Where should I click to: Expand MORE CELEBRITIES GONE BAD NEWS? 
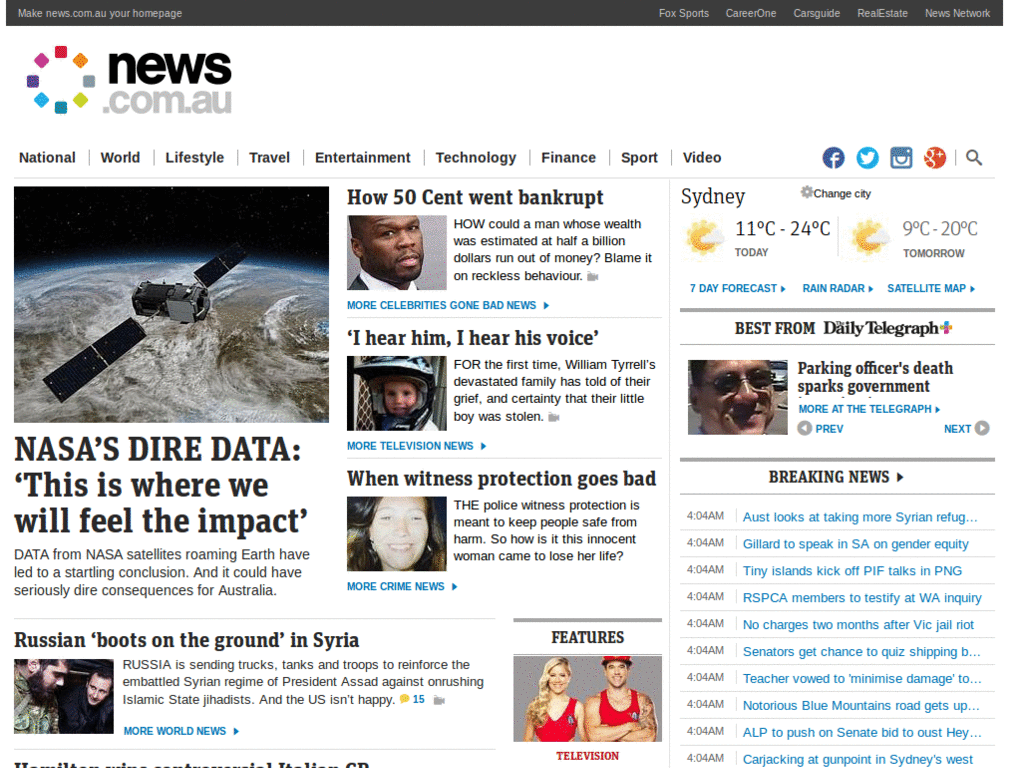click(x=448, y=305)
